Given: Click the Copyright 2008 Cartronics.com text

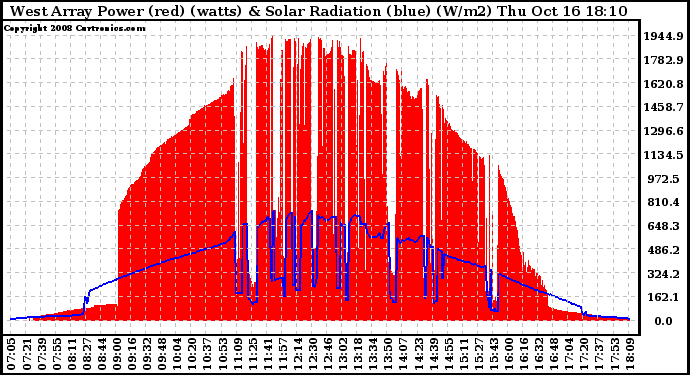Looking at the screenshot, I should point(75,28).
